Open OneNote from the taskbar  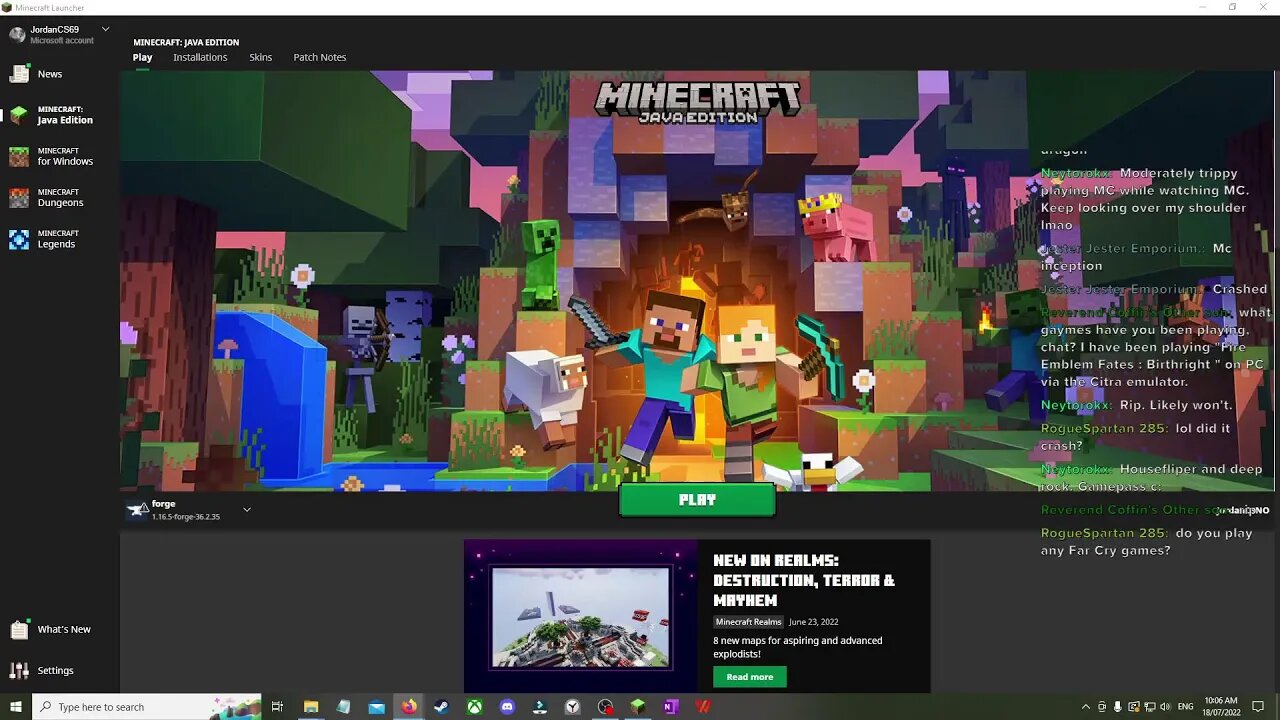[670, 707]
